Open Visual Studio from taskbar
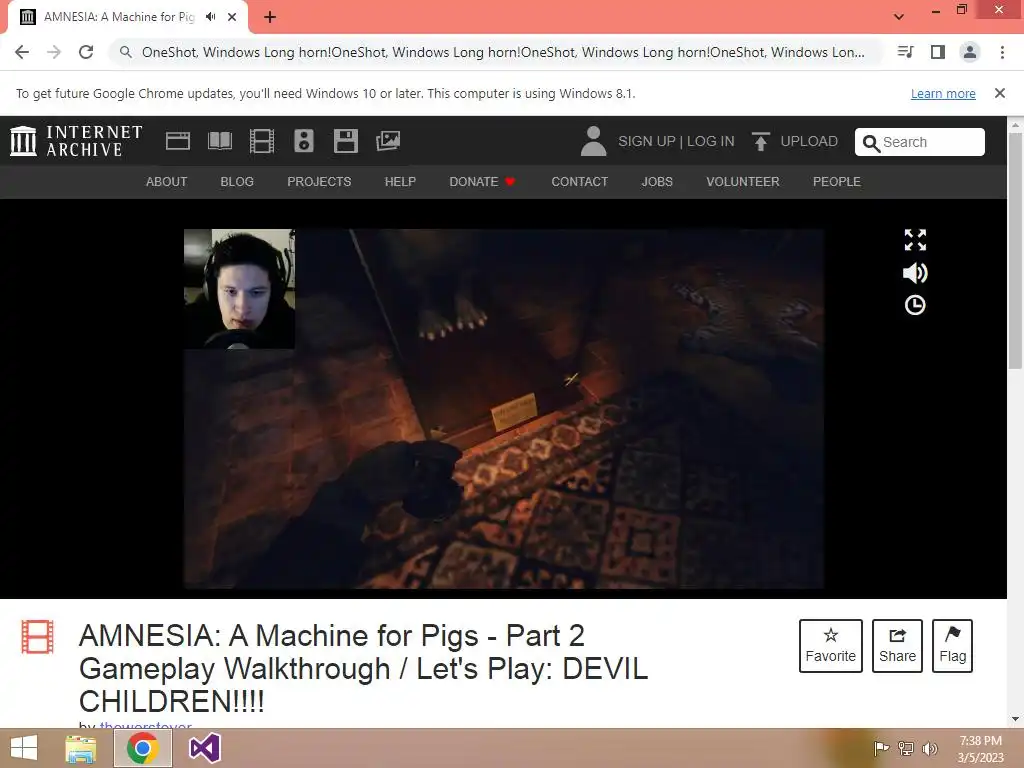The height and width of the screenshot is (768, 1024). coord(204,748)
